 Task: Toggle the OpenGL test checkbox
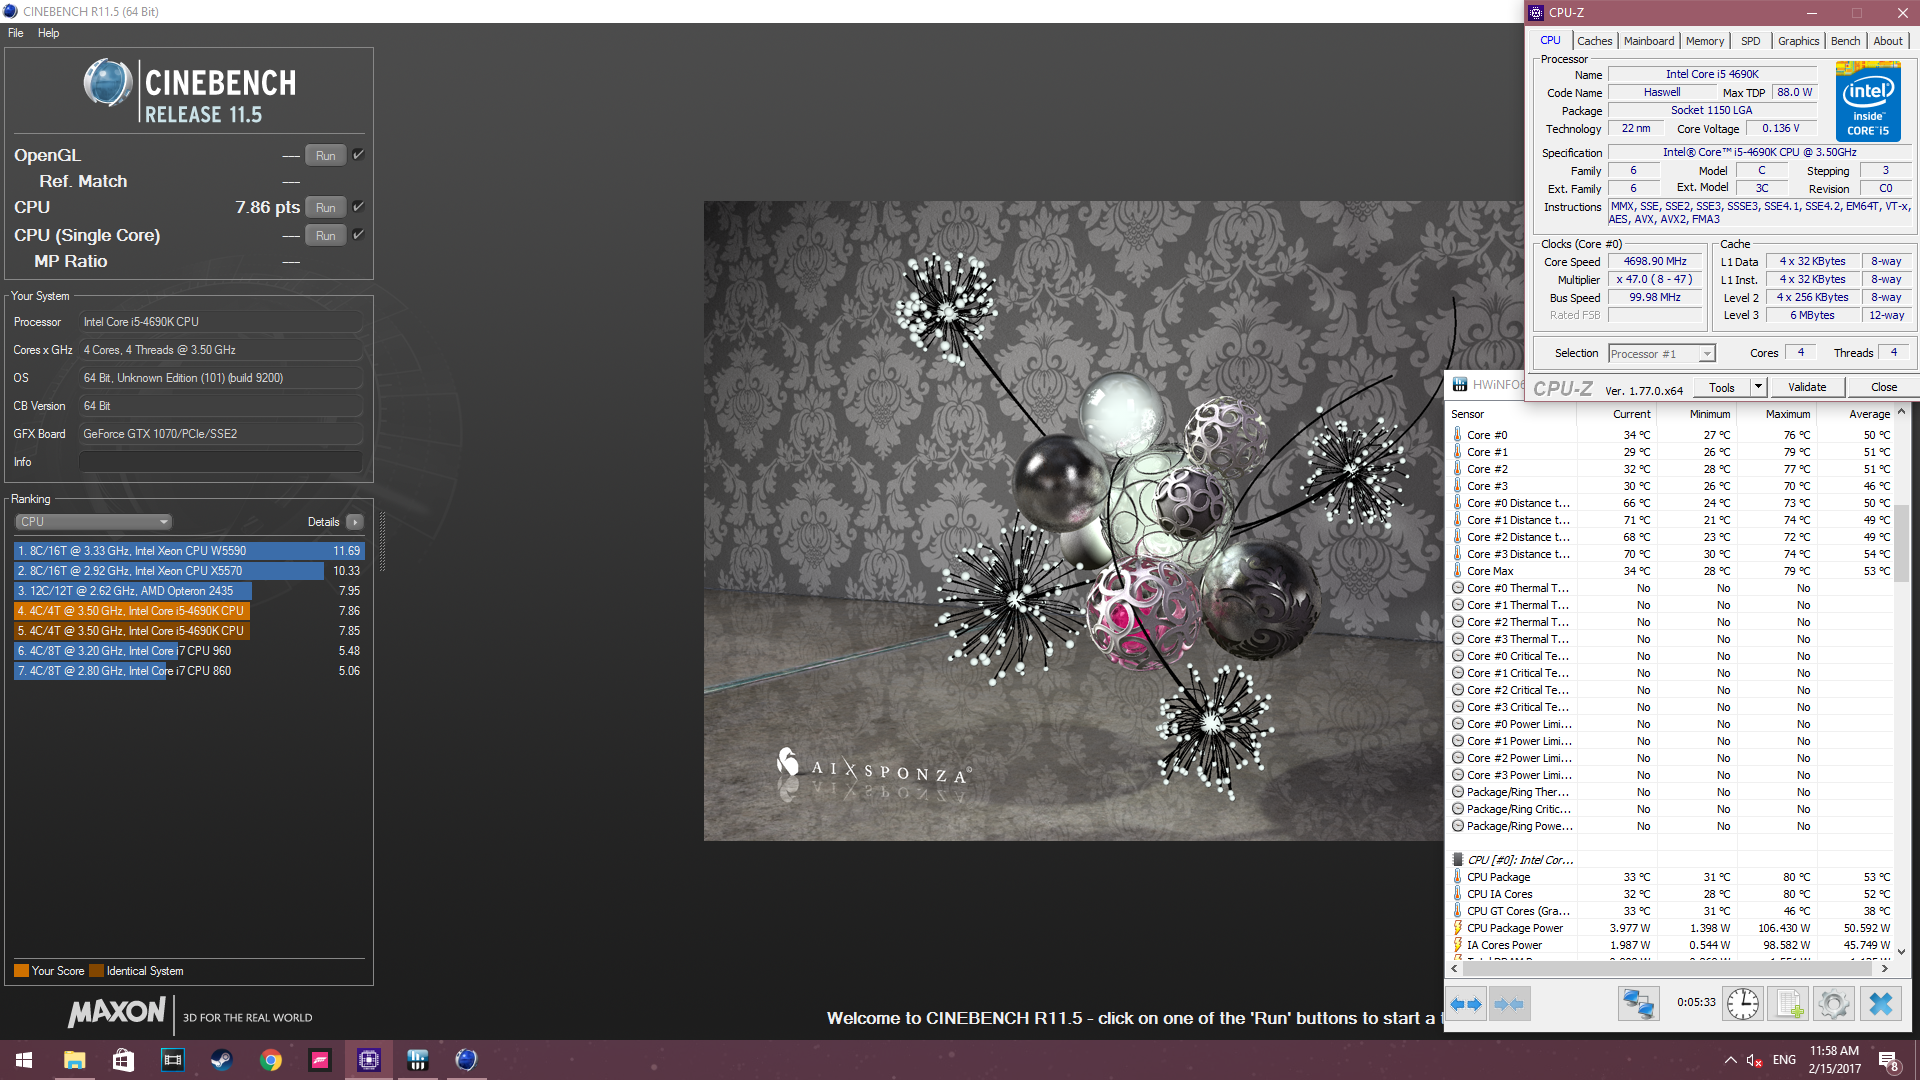pyautogui.click(x=358, y=155)
